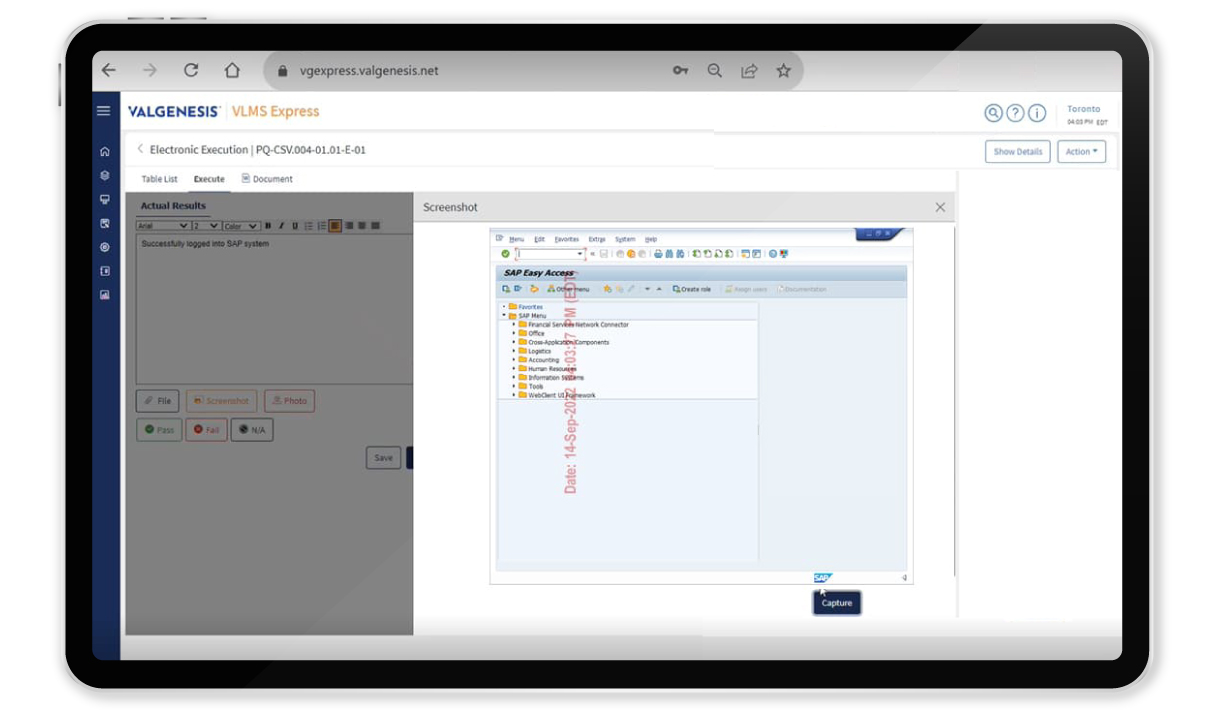Open the saved passwords key icon
The width and height of the screenshot is (1212, 710).
point(680,71)
